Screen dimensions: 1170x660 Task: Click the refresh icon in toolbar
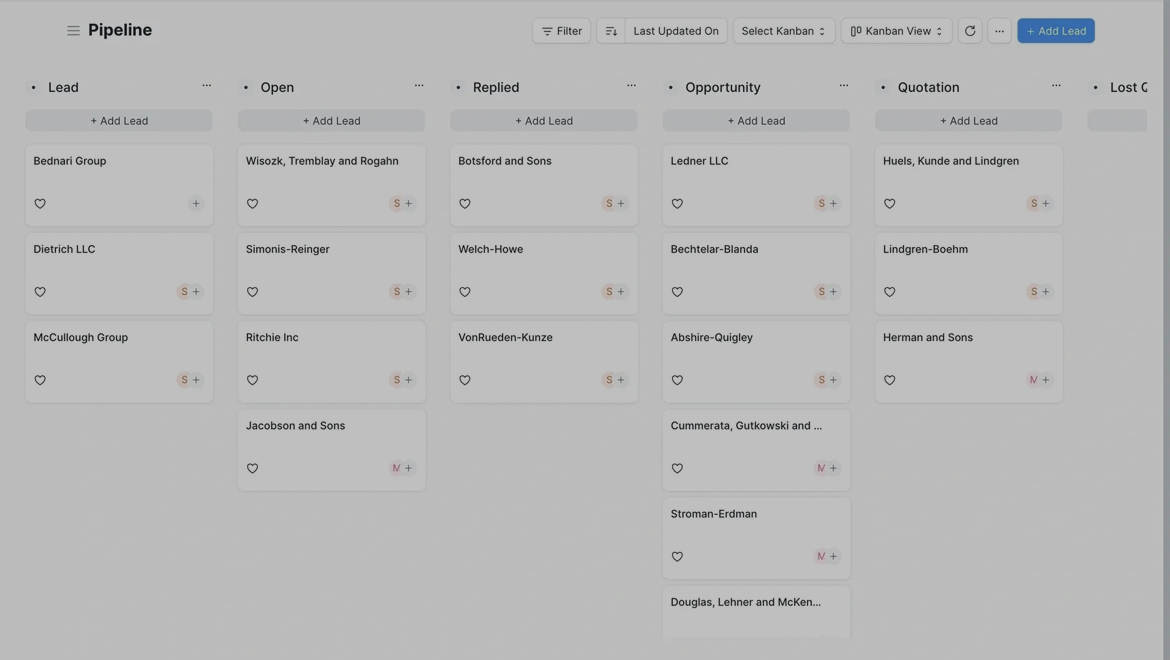[969, 31]
